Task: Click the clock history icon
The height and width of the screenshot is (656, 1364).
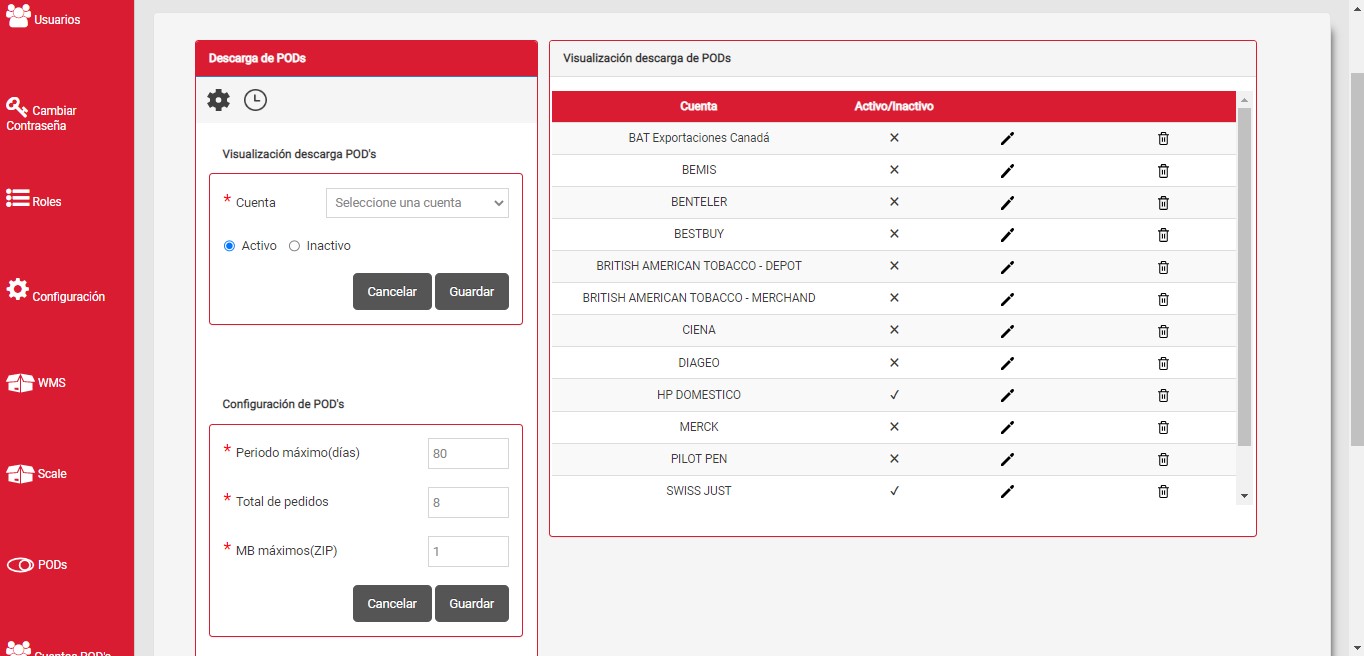Action: click(255, 100)
